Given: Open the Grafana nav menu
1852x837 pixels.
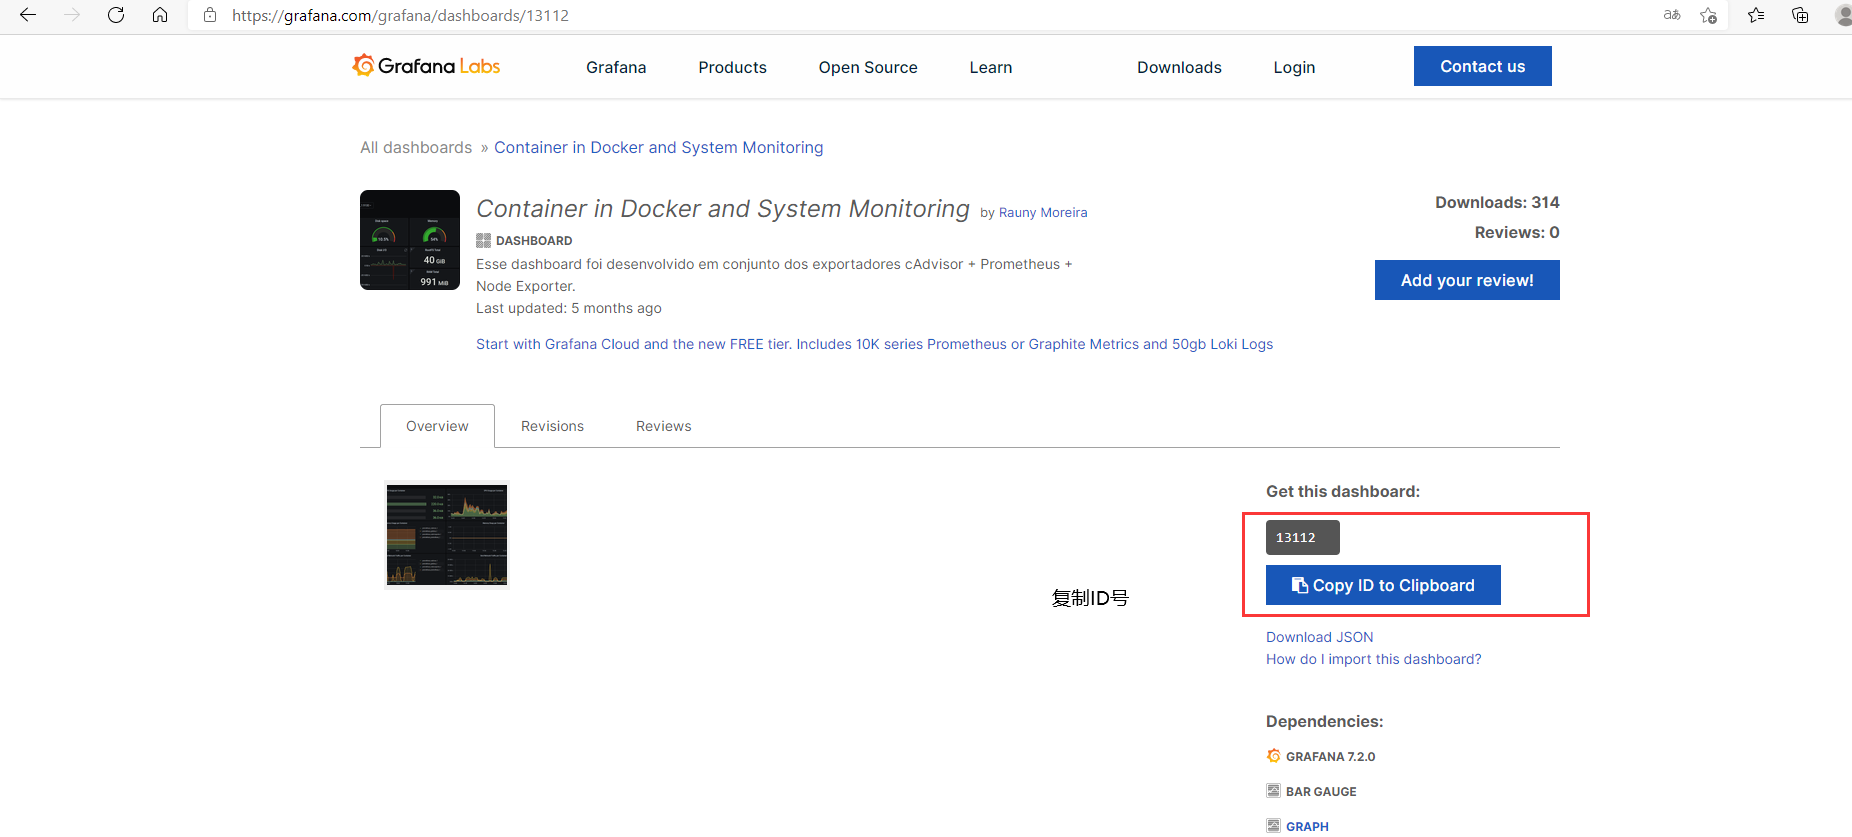Looking at the screenshot, I should pos(616,67).
